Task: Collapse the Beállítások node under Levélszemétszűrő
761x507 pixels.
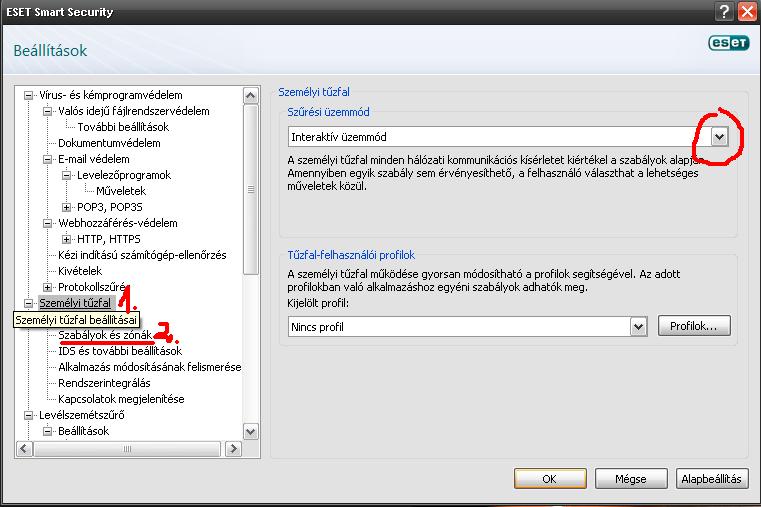Action: click(48, 432)
